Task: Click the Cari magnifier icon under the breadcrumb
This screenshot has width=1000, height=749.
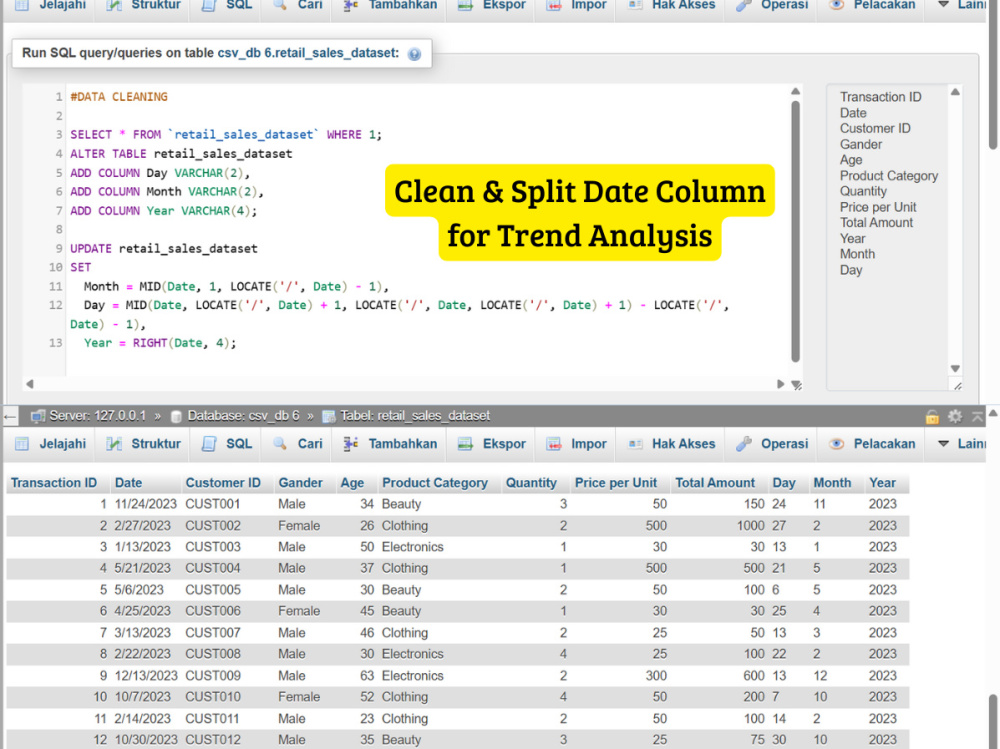Action: 280,444
